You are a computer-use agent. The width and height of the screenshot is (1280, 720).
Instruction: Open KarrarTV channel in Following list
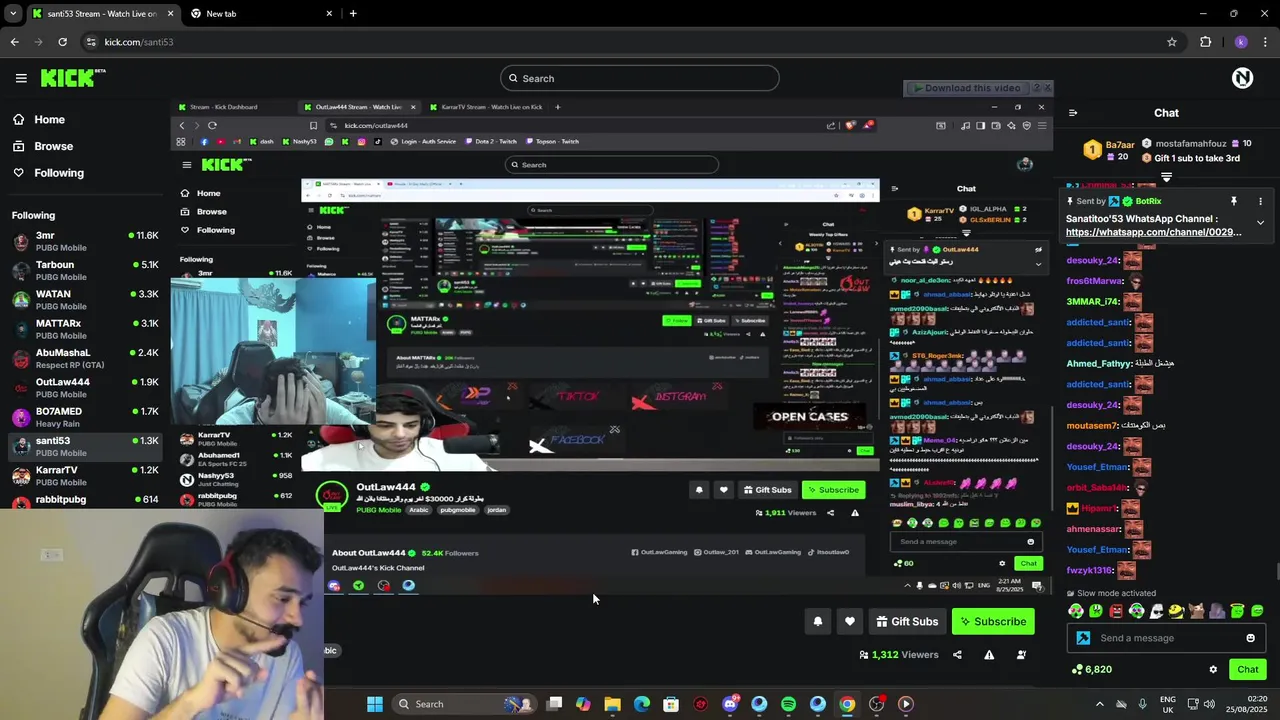click(84, 476)
